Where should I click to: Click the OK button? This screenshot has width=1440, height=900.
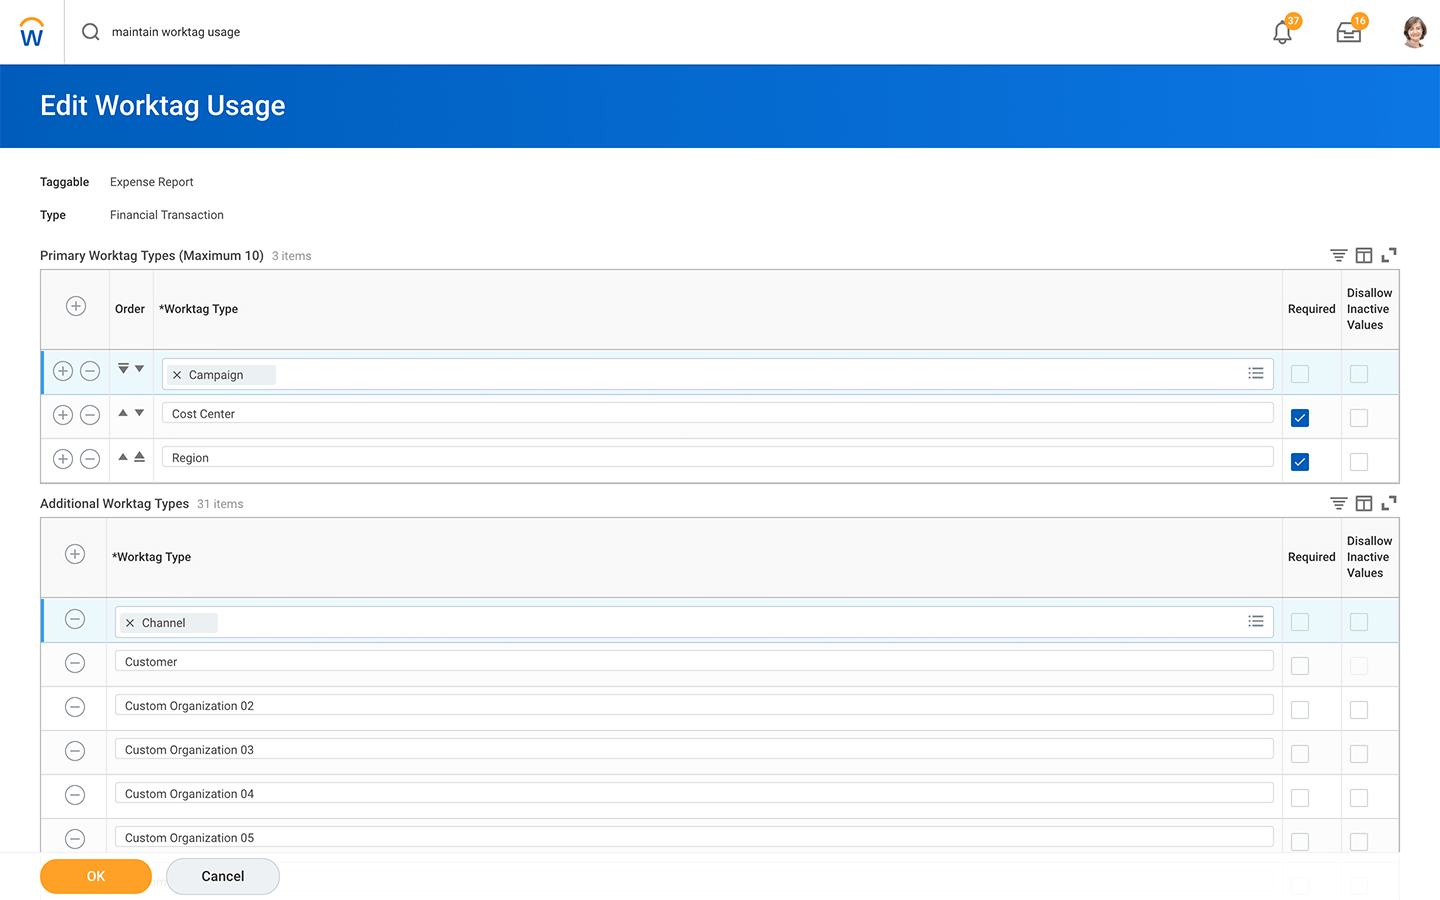coord(96,876)
